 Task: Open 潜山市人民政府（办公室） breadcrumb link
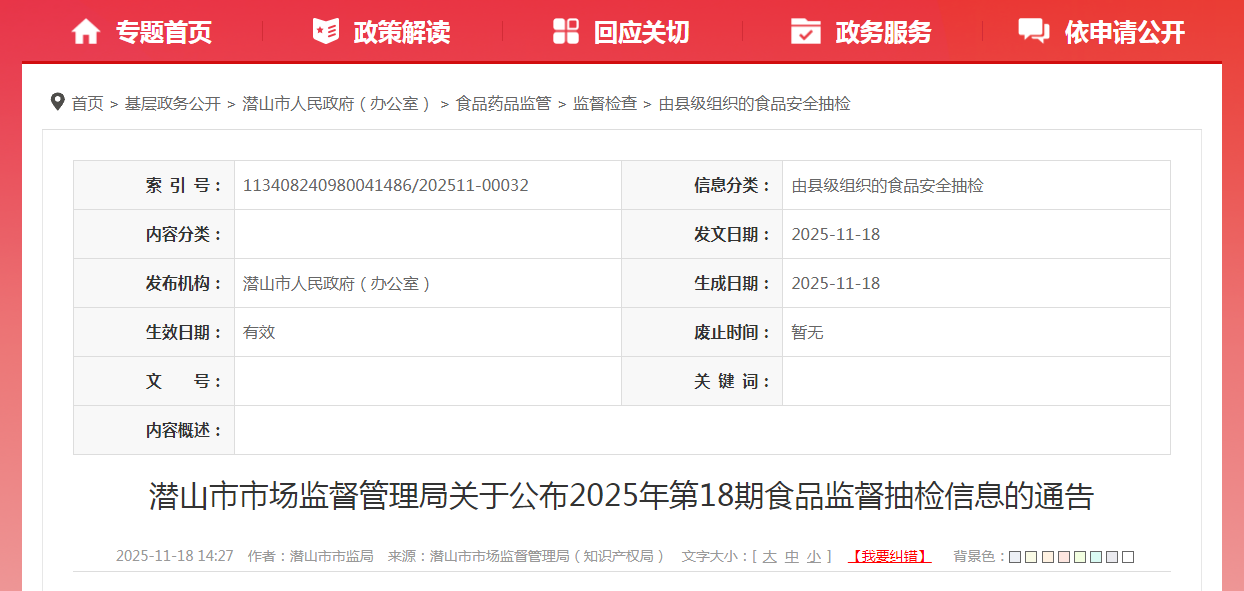coord(338,103)
